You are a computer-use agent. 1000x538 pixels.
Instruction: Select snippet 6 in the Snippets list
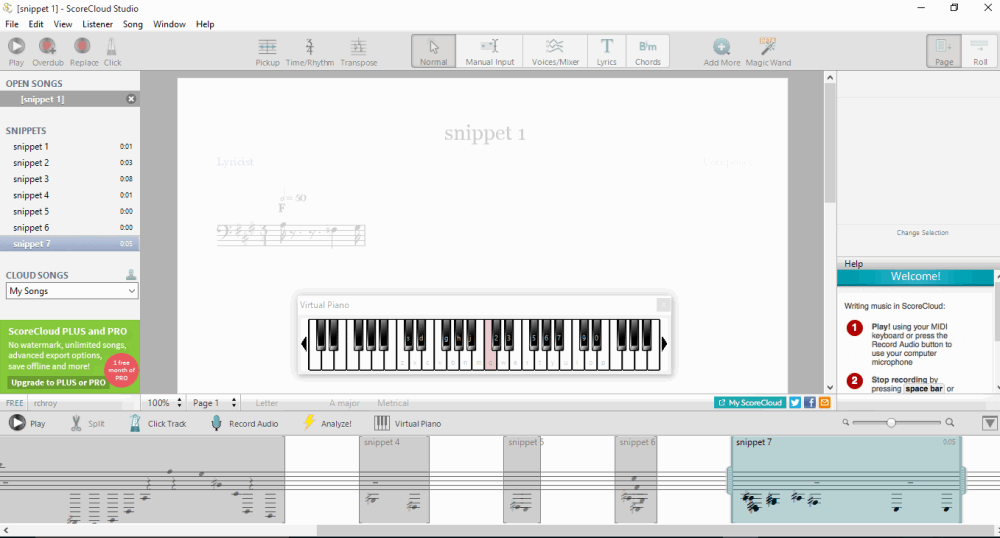pyautogui.click(x=70, y=228)
